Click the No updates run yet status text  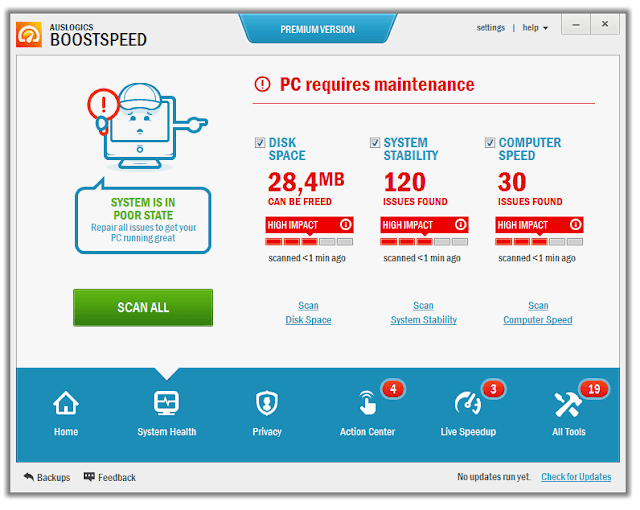[x=494, y=477]
